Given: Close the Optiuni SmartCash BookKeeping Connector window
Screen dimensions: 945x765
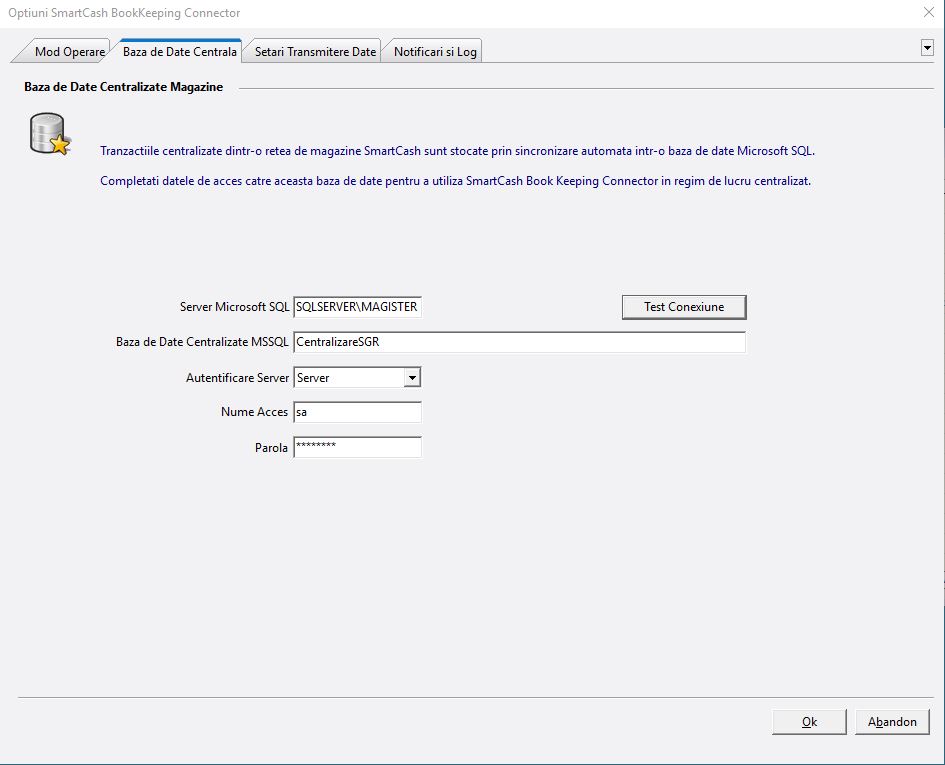Looking at the screenshot, I should tap(929, 12).
